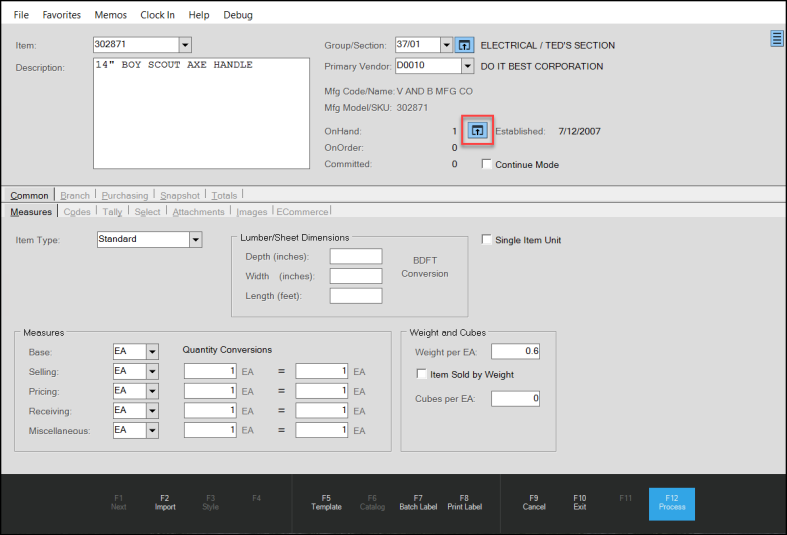The width and height of the screenshot is (787, 535).
Task: Enable the Single Item Unit checkbox
Action: point(486,239)
